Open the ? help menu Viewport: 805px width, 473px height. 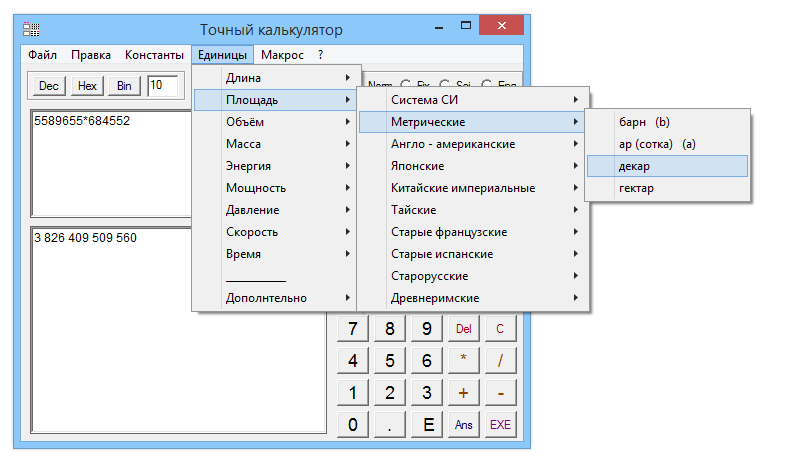pos(321,55)
